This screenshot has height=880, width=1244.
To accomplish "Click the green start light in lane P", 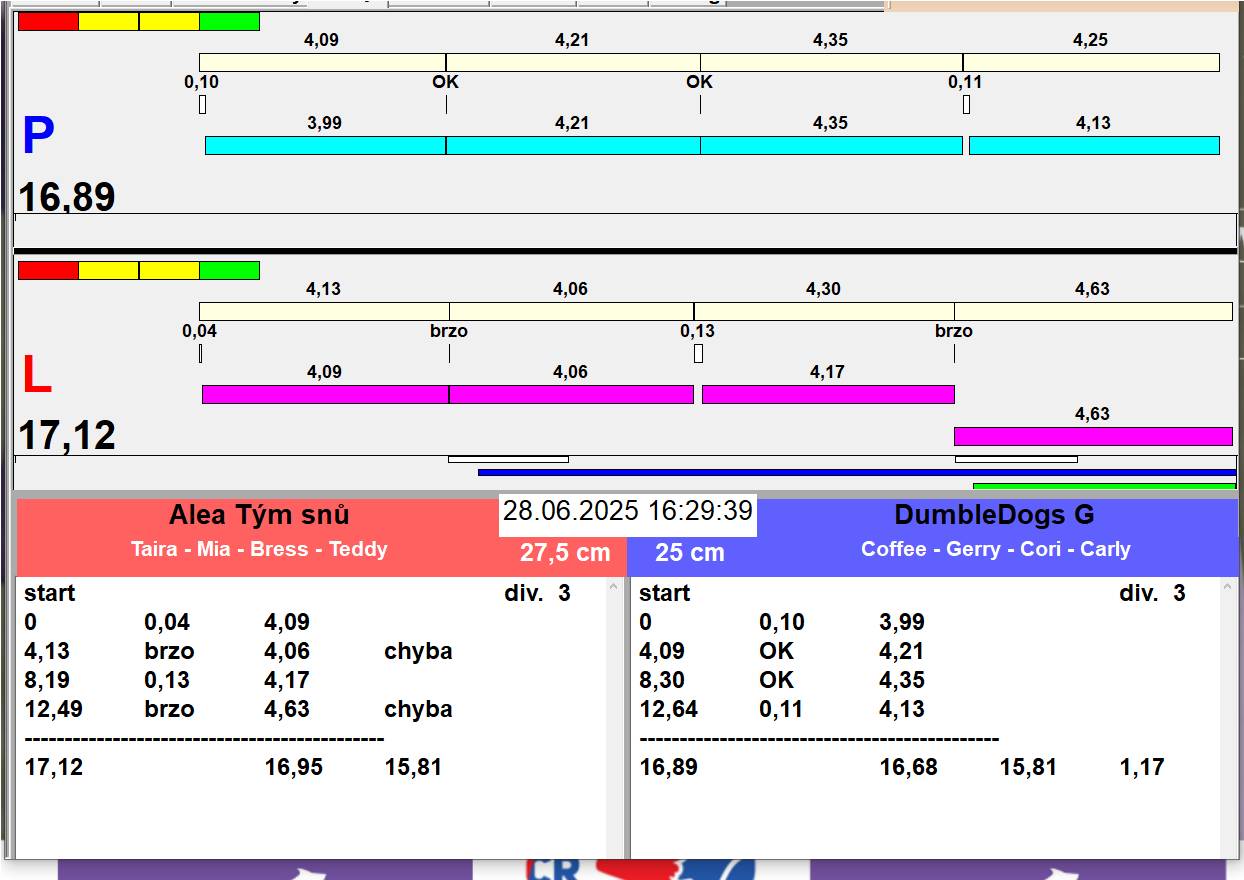I will point(229,21).
